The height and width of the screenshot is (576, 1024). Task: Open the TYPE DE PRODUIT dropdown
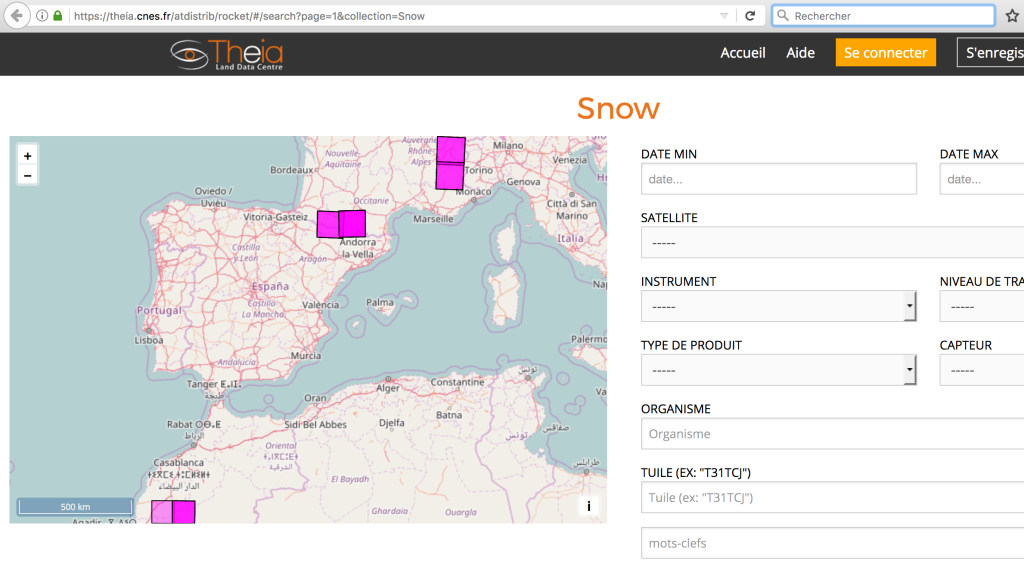[778, 370]
